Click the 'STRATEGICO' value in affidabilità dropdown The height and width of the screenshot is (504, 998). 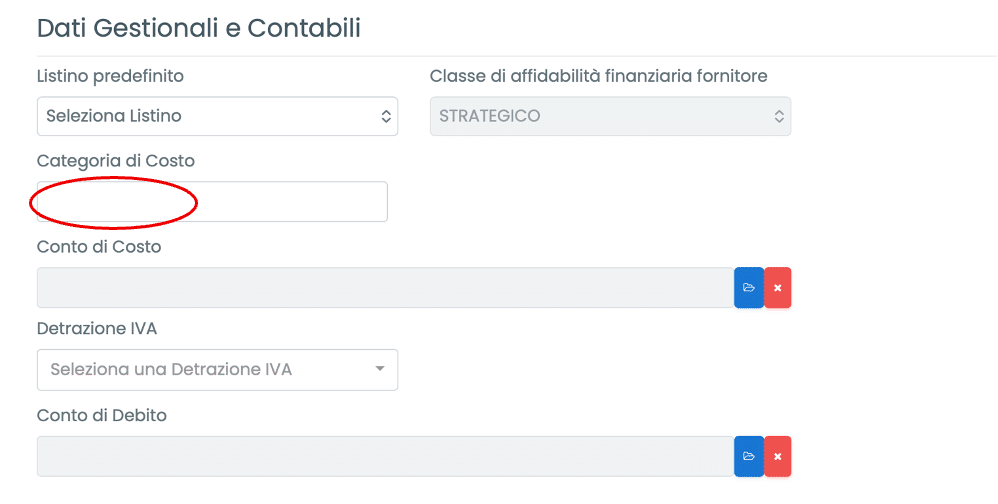pyautogui.click(x=490, y=116)
